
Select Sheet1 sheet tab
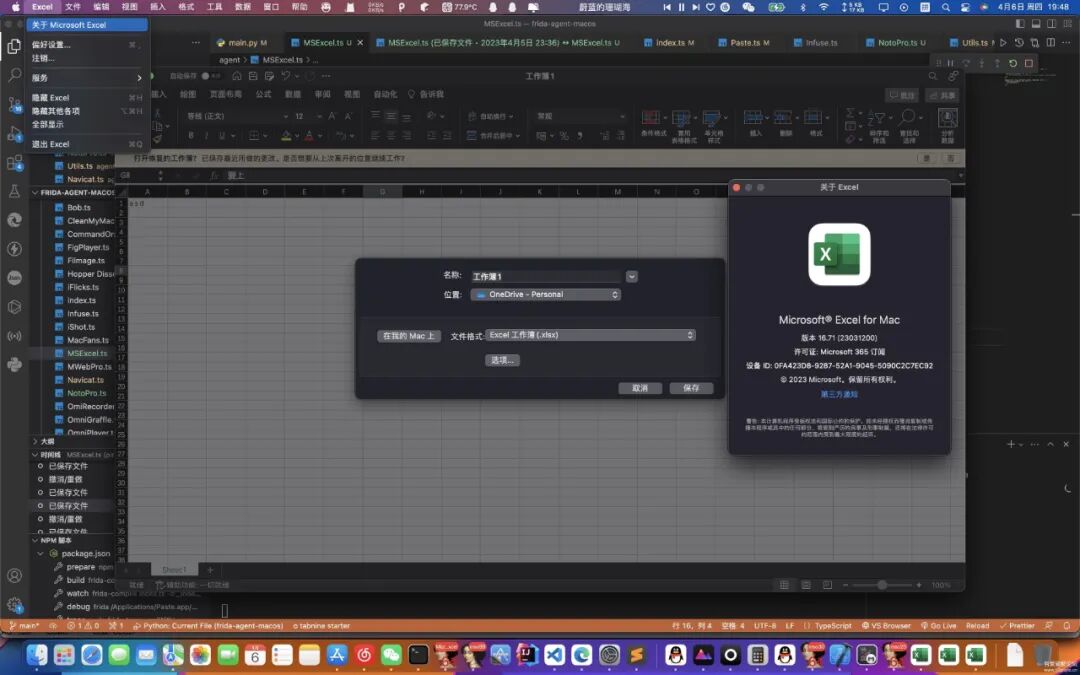click(174, 570)
